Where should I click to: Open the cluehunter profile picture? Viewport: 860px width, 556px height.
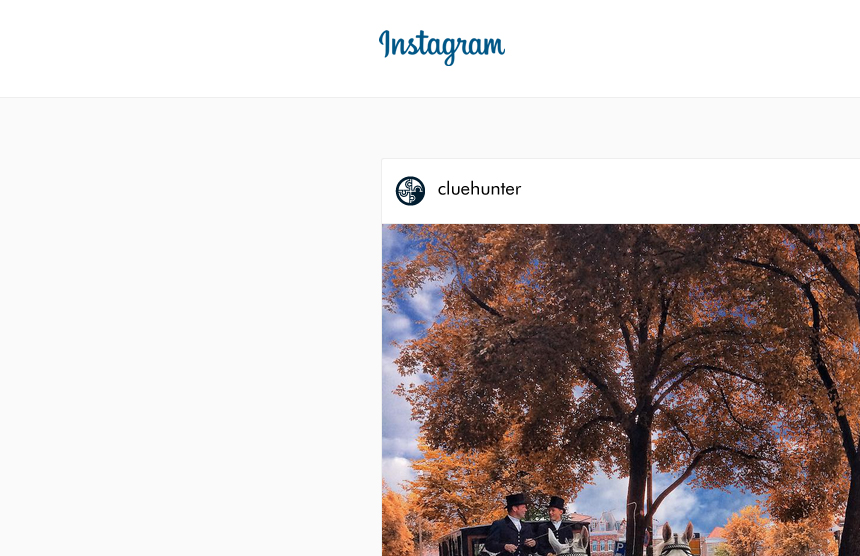[410, 191]
